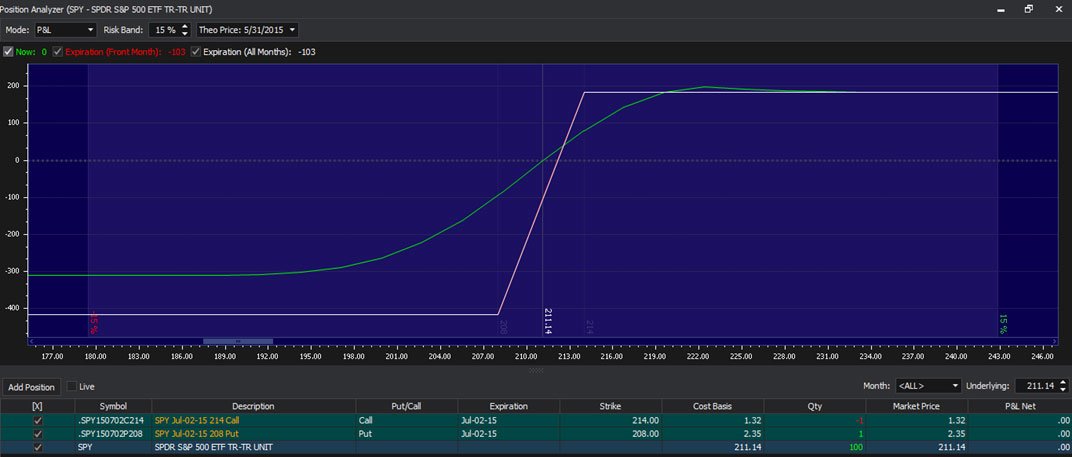The width and height of the screenshot is (1072, 457).
Task: Click the Underlying price input field
Action: (x=1035, y=386)
